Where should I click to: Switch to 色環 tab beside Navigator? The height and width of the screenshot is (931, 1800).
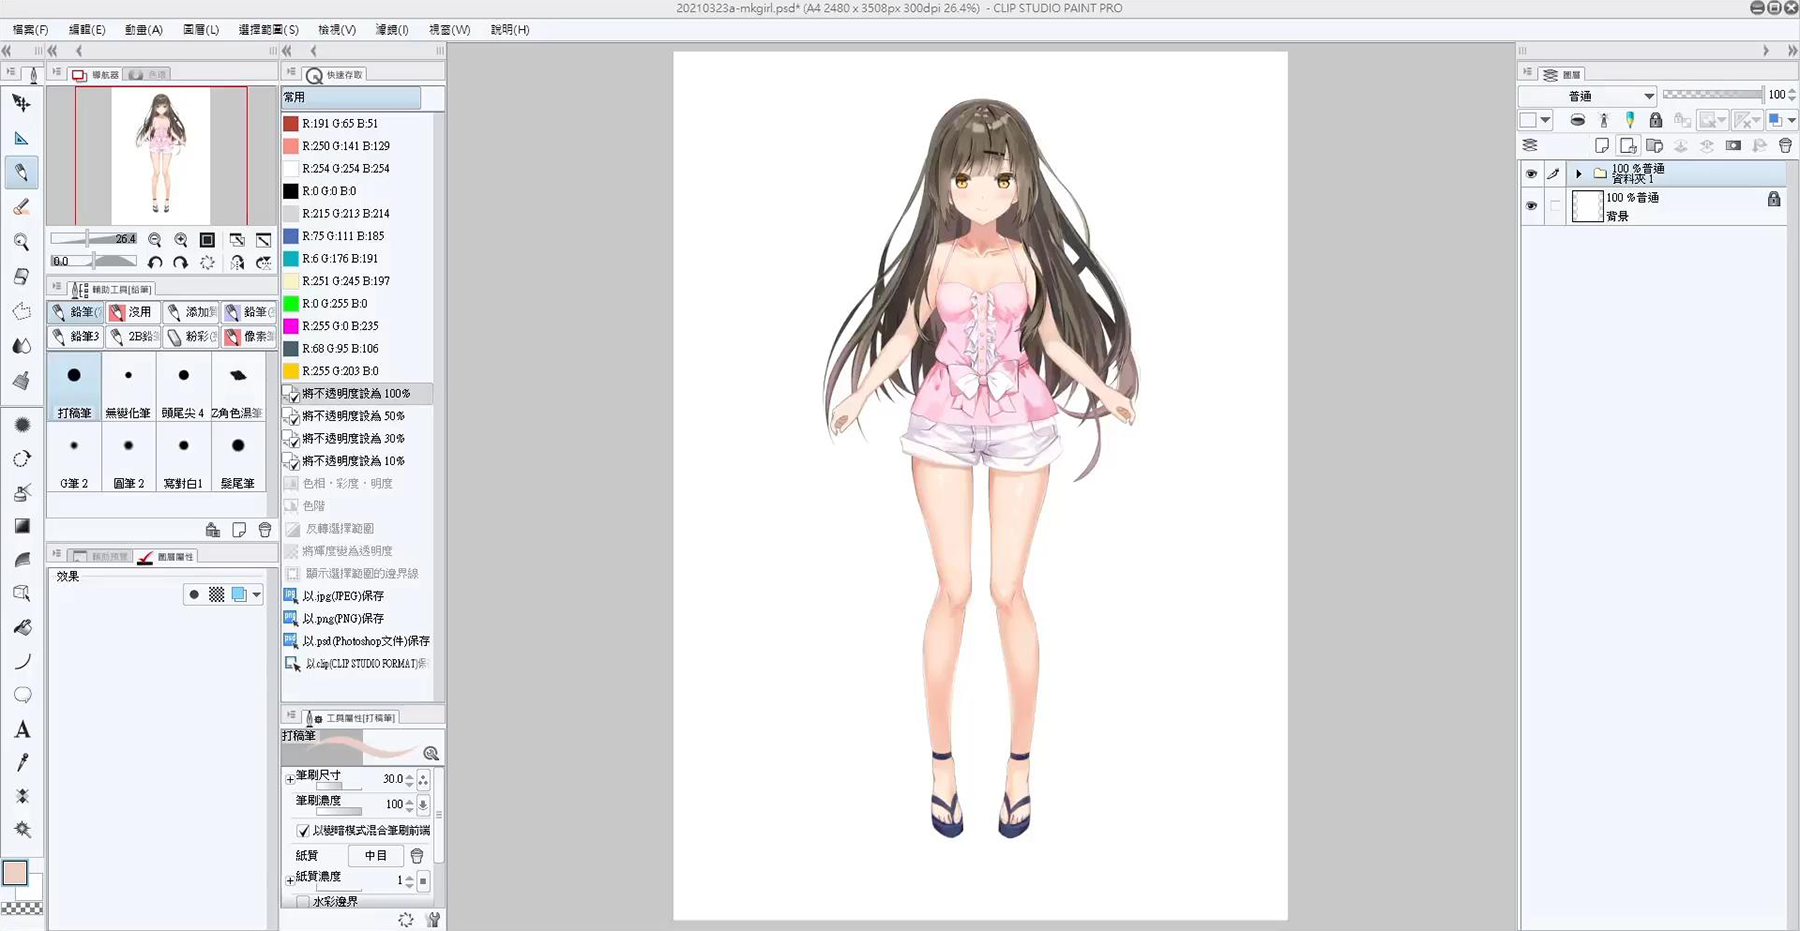pos(149,75)
